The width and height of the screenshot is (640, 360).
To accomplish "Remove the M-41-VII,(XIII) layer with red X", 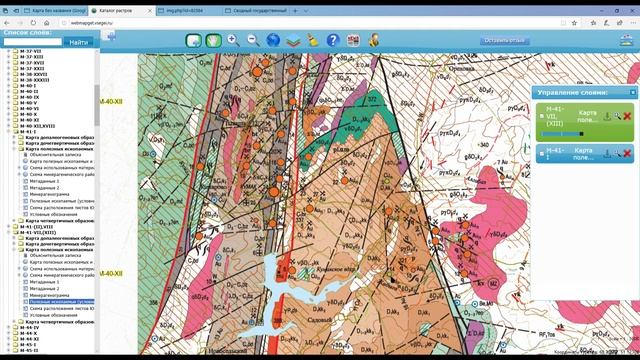I will 627,116.
